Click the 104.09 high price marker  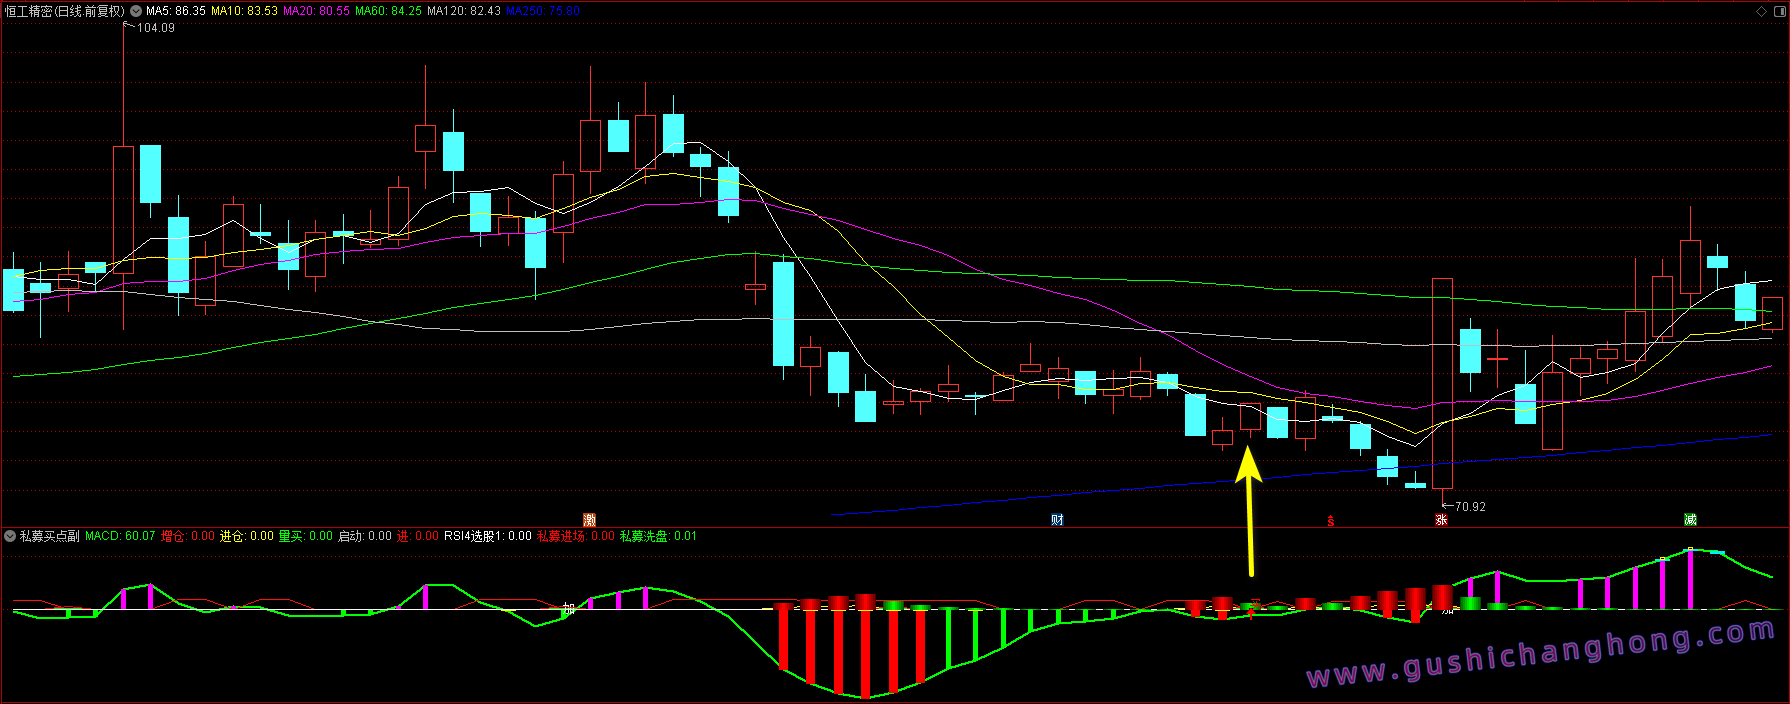click(x=155, y=28)
